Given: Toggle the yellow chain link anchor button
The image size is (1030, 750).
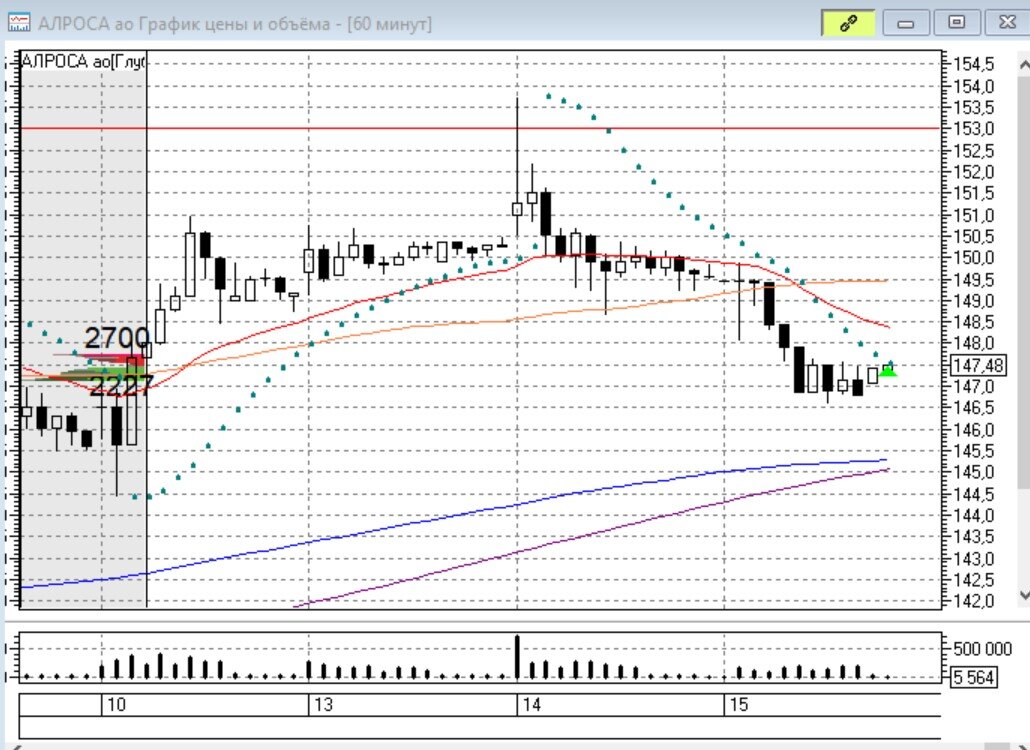Looking at the screenshot, I should (848, 24).
